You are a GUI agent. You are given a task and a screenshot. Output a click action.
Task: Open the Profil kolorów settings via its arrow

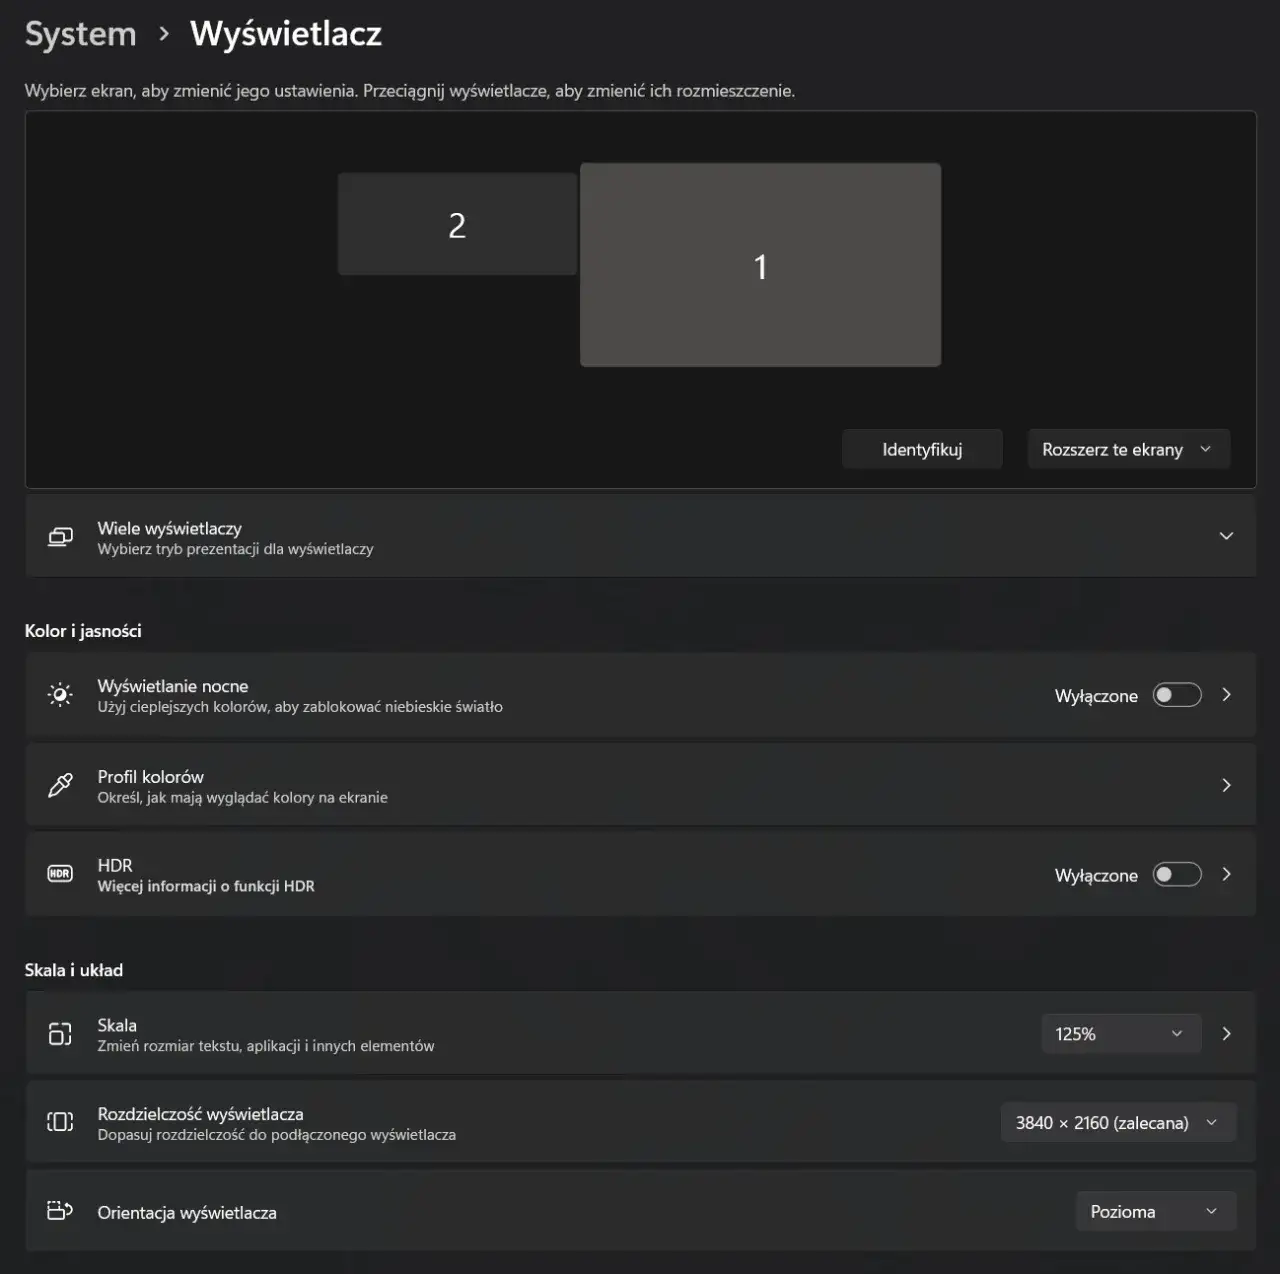pos(1226,785)
